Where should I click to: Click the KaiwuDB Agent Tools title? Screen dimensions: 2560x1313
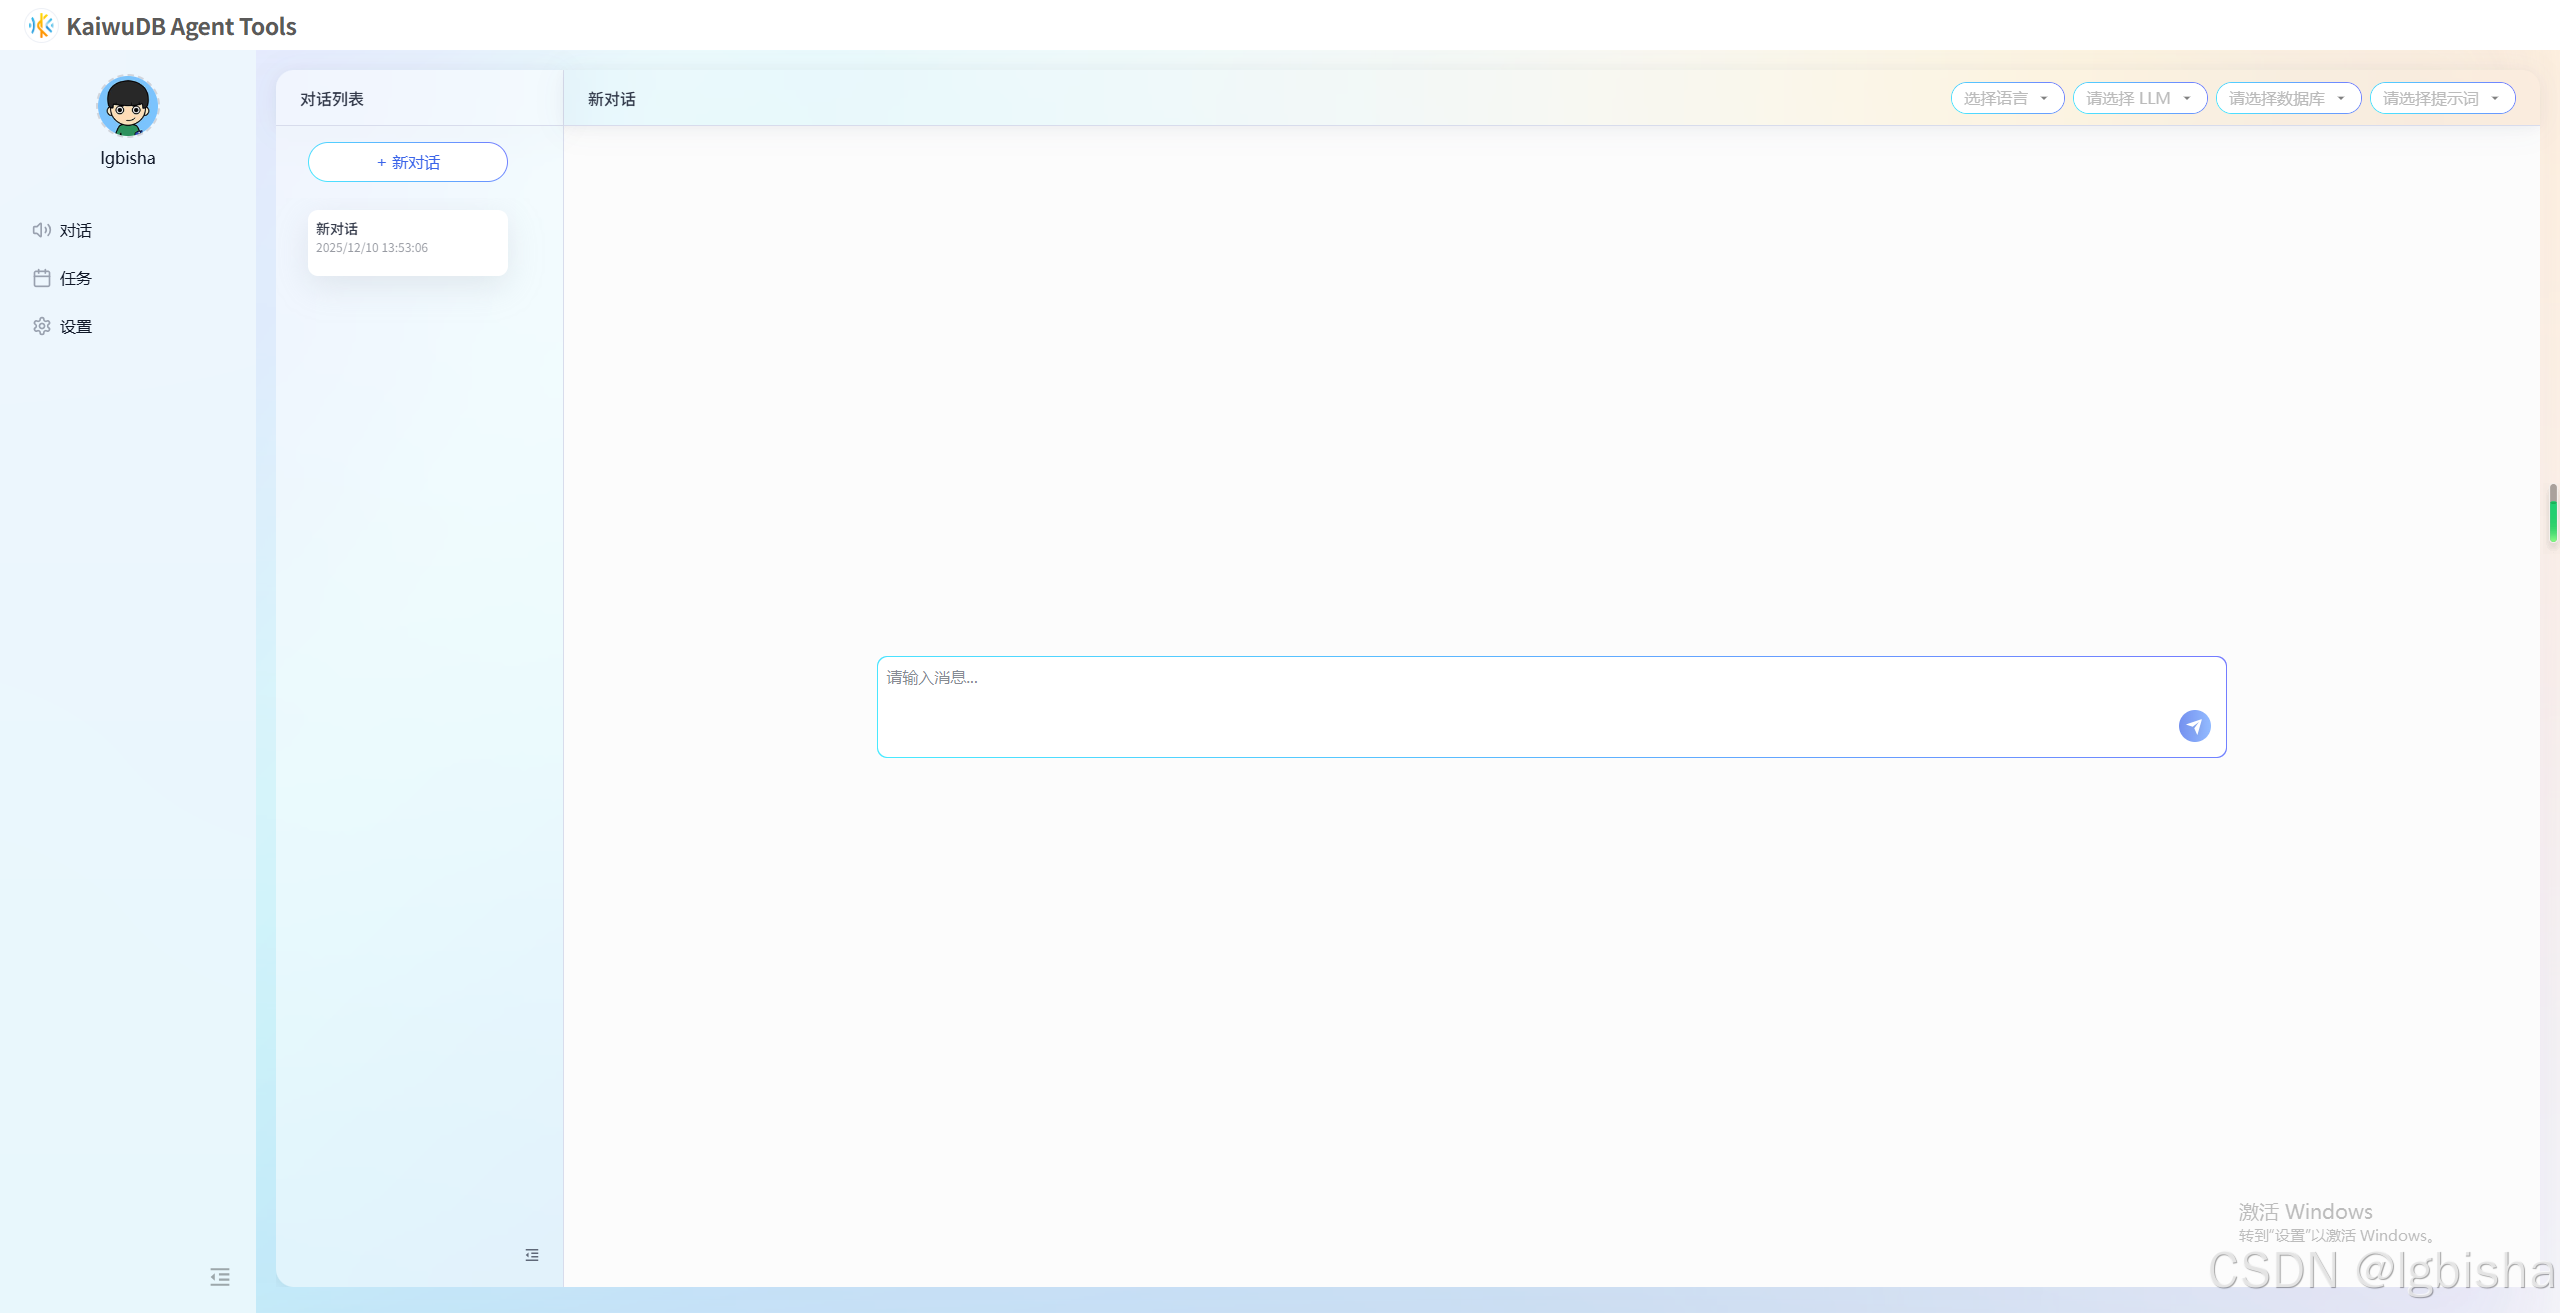click(x=181, y=26)
